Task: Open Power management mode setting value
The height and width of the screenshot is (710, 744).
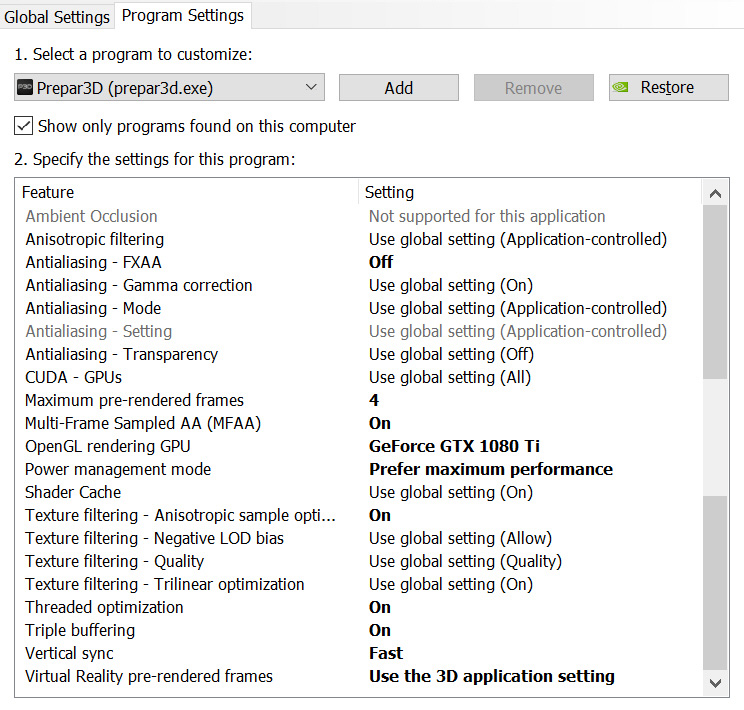Action: click(x=490, y=469)
